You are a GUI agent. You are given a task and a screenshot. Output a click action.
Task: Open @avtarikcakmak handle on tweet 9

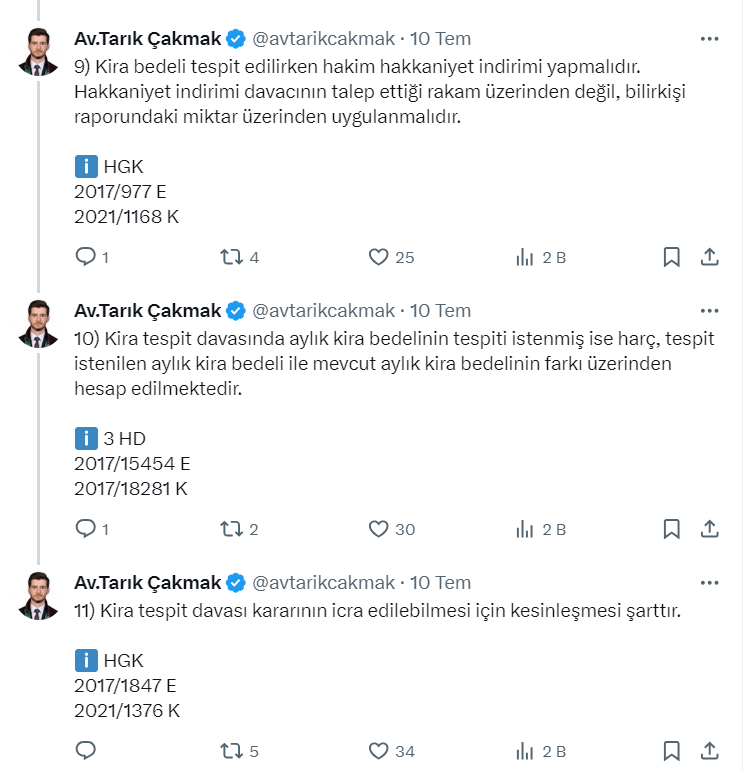pos(324,39)
